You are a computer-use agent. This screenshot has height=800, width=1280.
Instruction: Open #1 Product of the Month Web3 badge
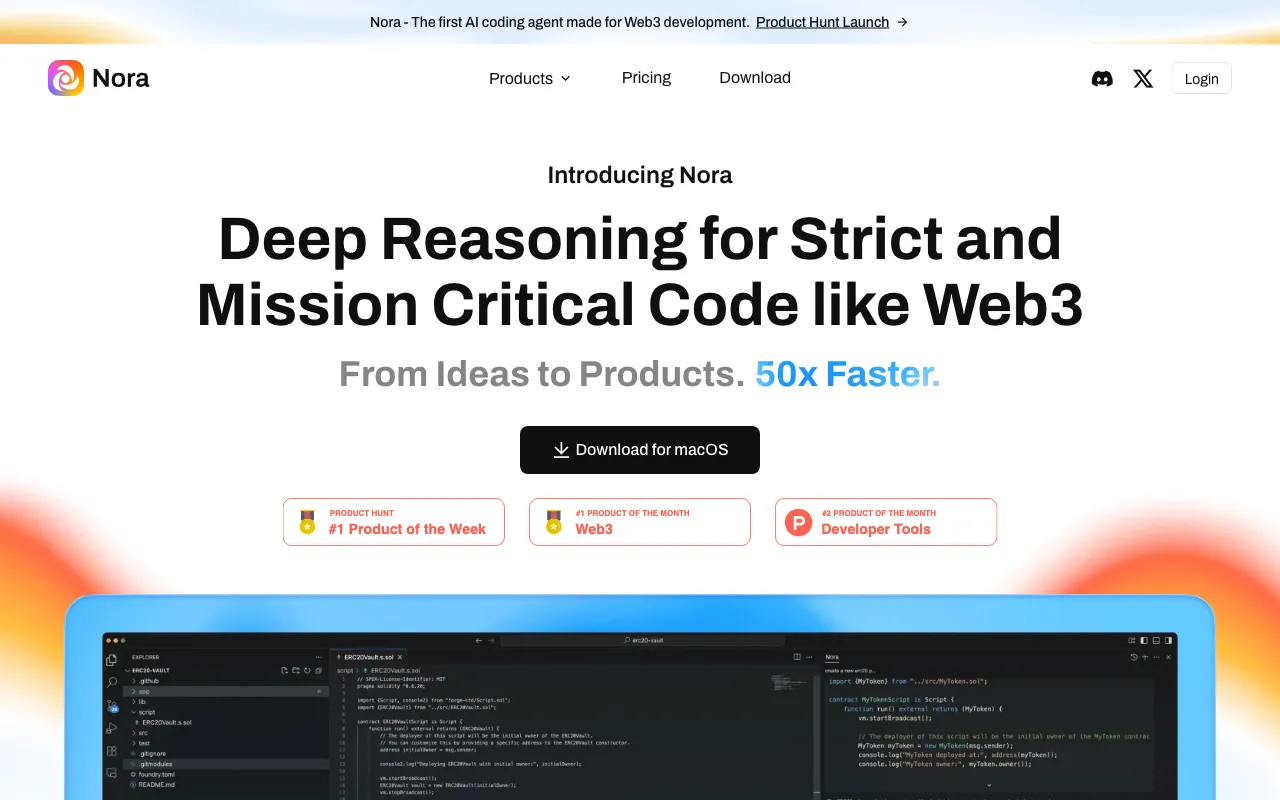click(x=640, y=522)
